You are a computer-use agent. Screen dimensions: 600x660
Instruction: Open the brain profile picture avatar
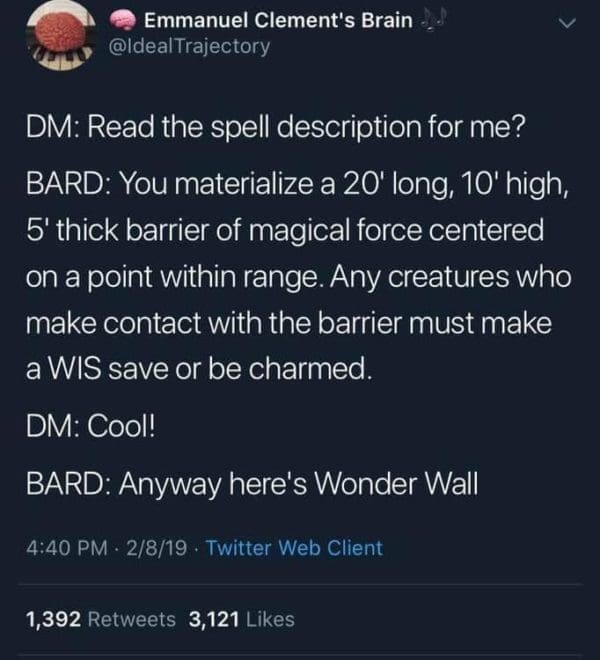(x=62, y=35)
